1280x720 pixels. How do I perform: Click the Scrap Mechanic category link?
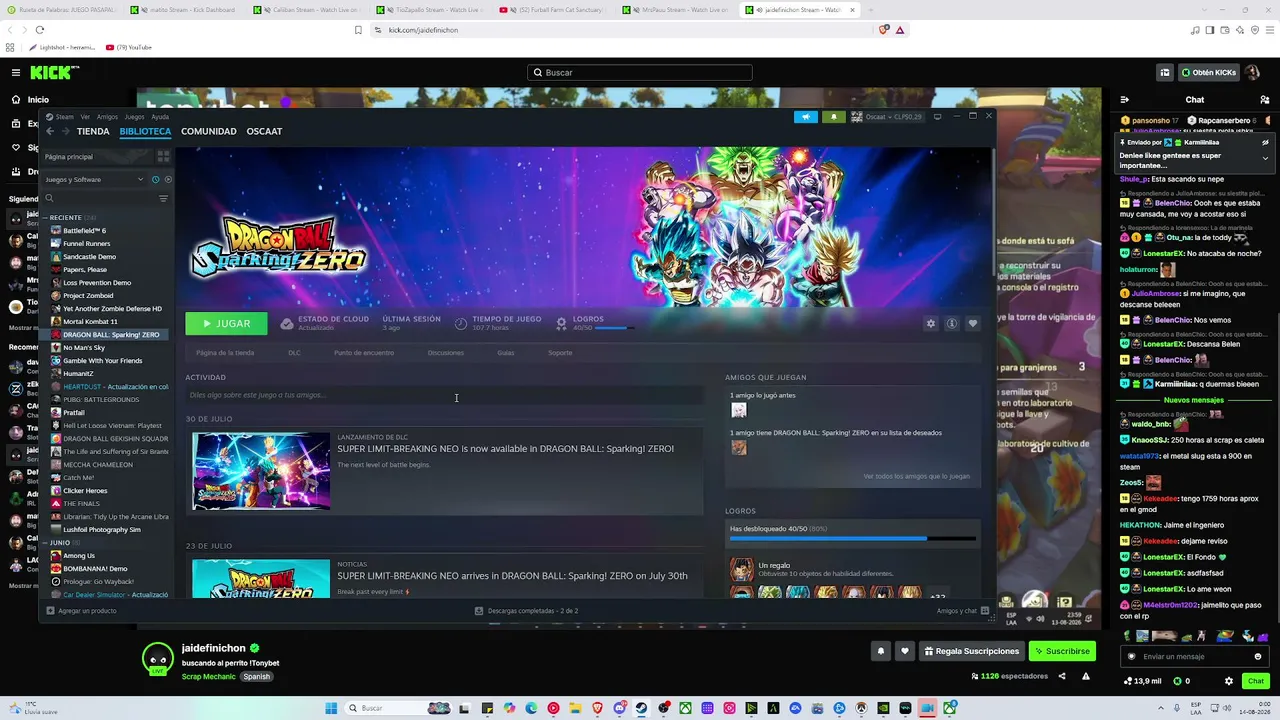(209, 677)
